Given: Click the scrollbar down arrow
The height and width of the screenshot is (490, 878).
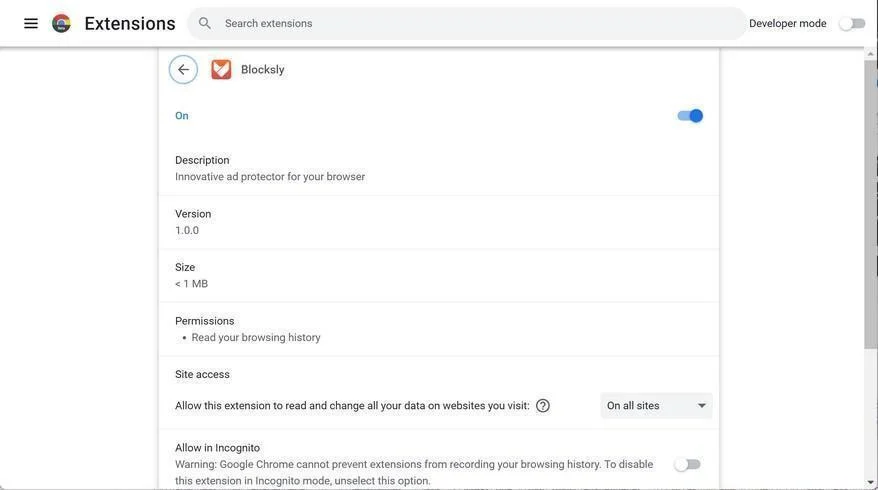Looking at the screenshot, I should 870,483.
